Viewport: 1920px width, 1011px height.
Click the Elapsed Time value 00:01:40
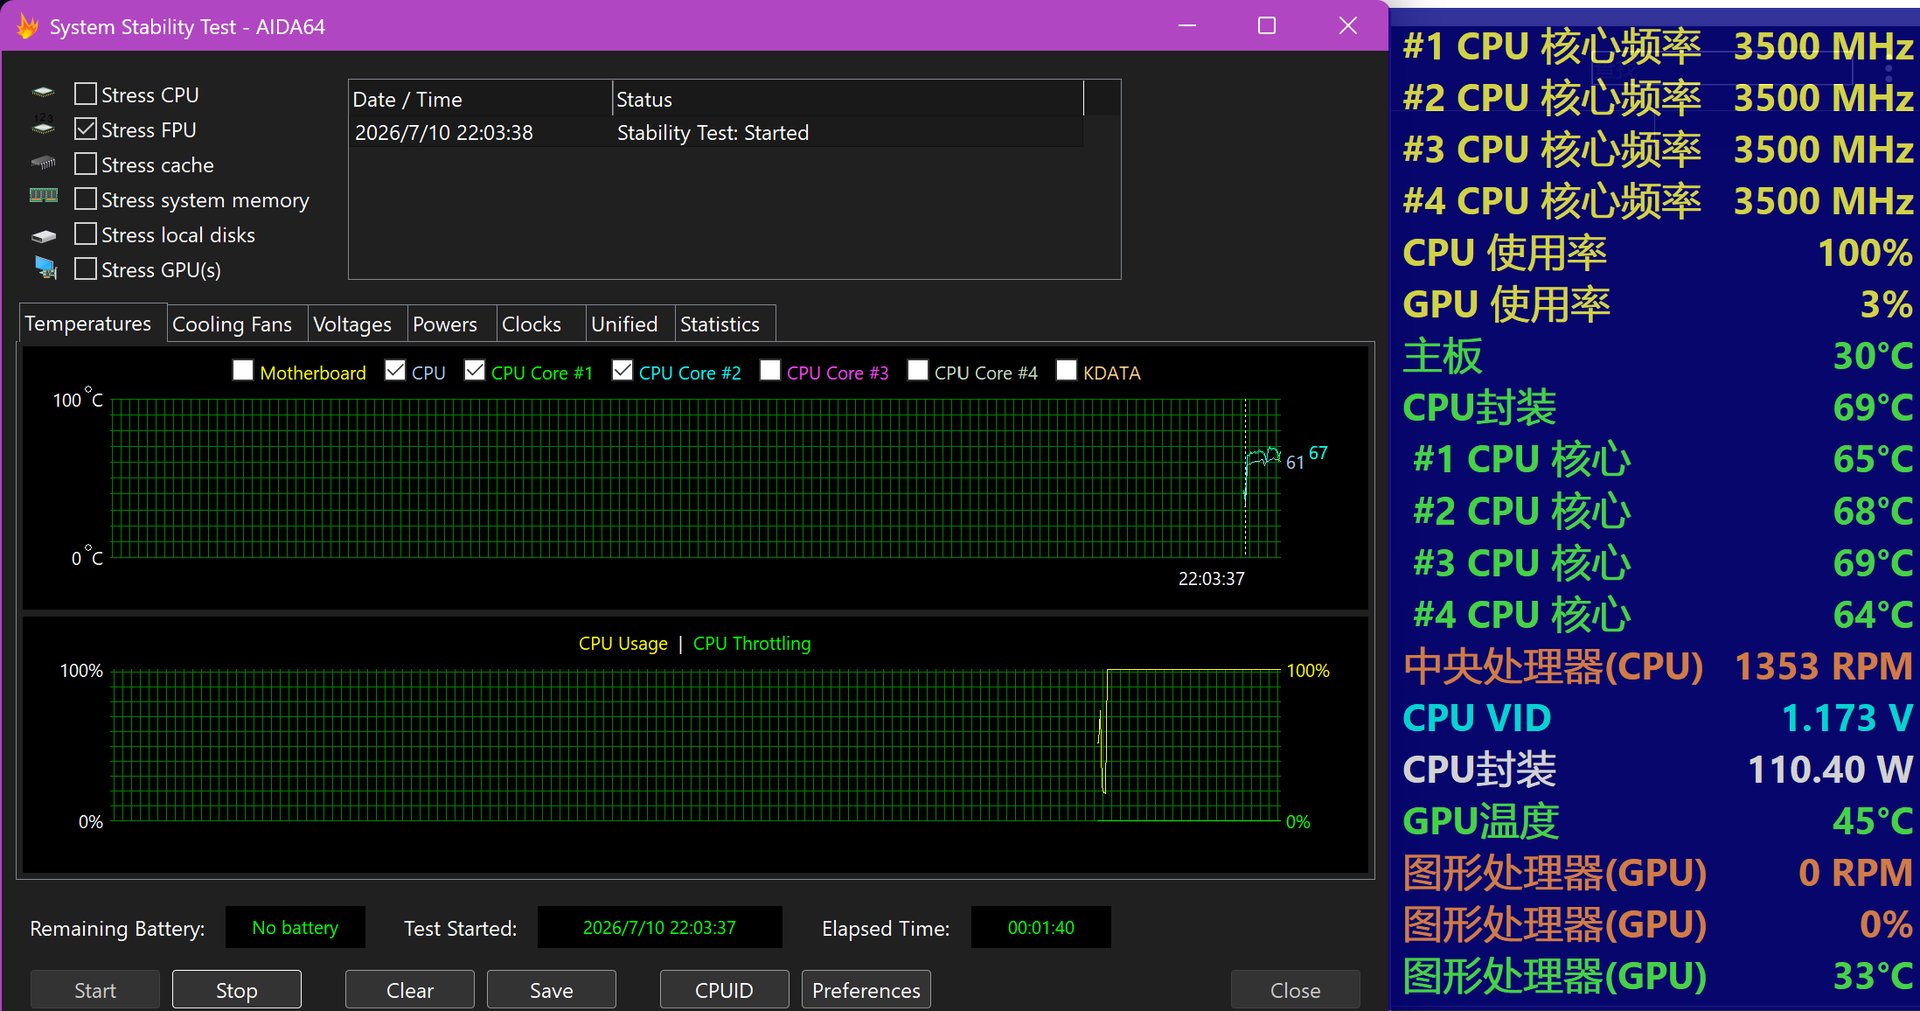click(1041, 927)
